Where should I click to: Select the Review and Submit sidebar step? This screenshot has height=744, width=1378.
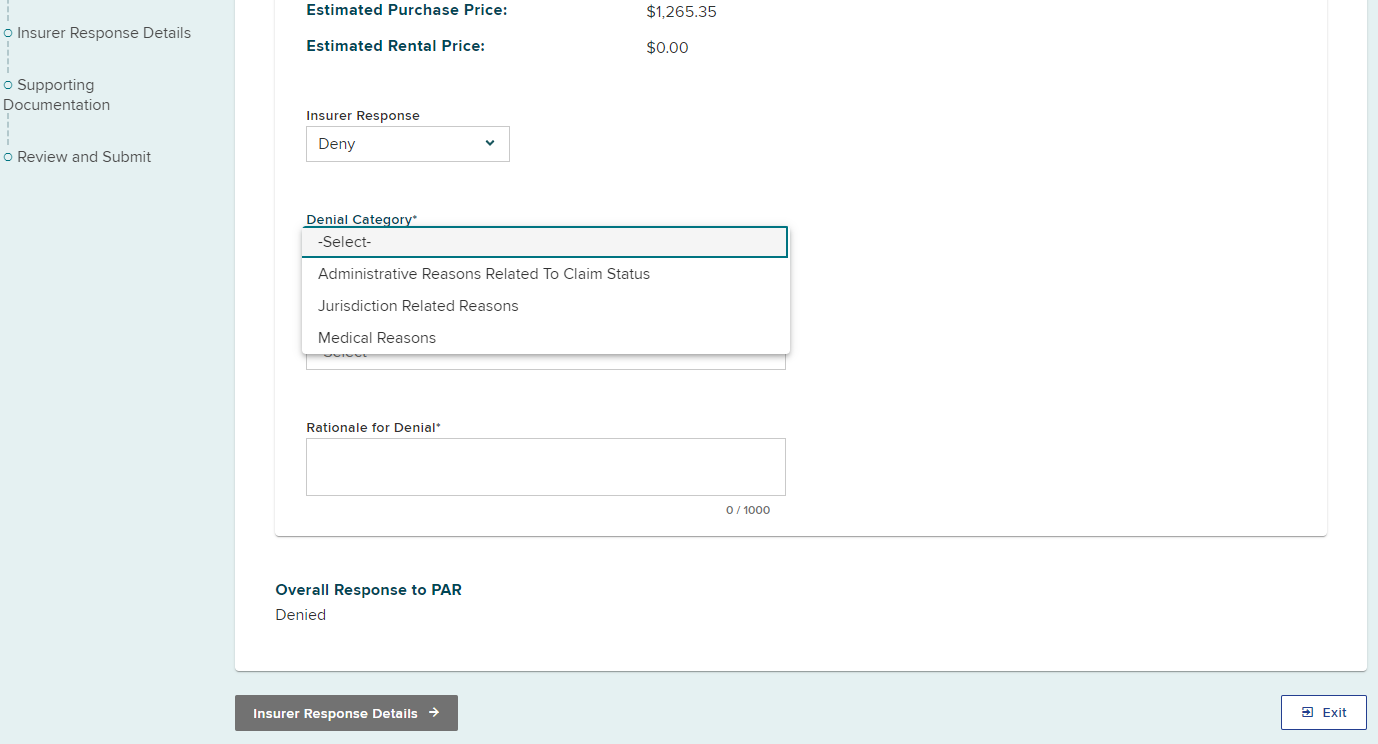coord(84,156)
